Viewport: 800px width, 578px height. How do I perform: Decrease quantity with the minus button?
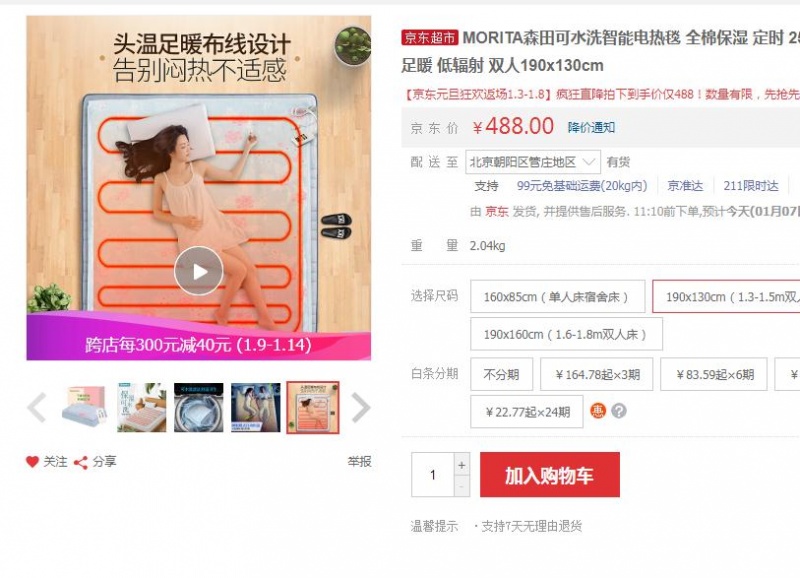coord(461,486)
